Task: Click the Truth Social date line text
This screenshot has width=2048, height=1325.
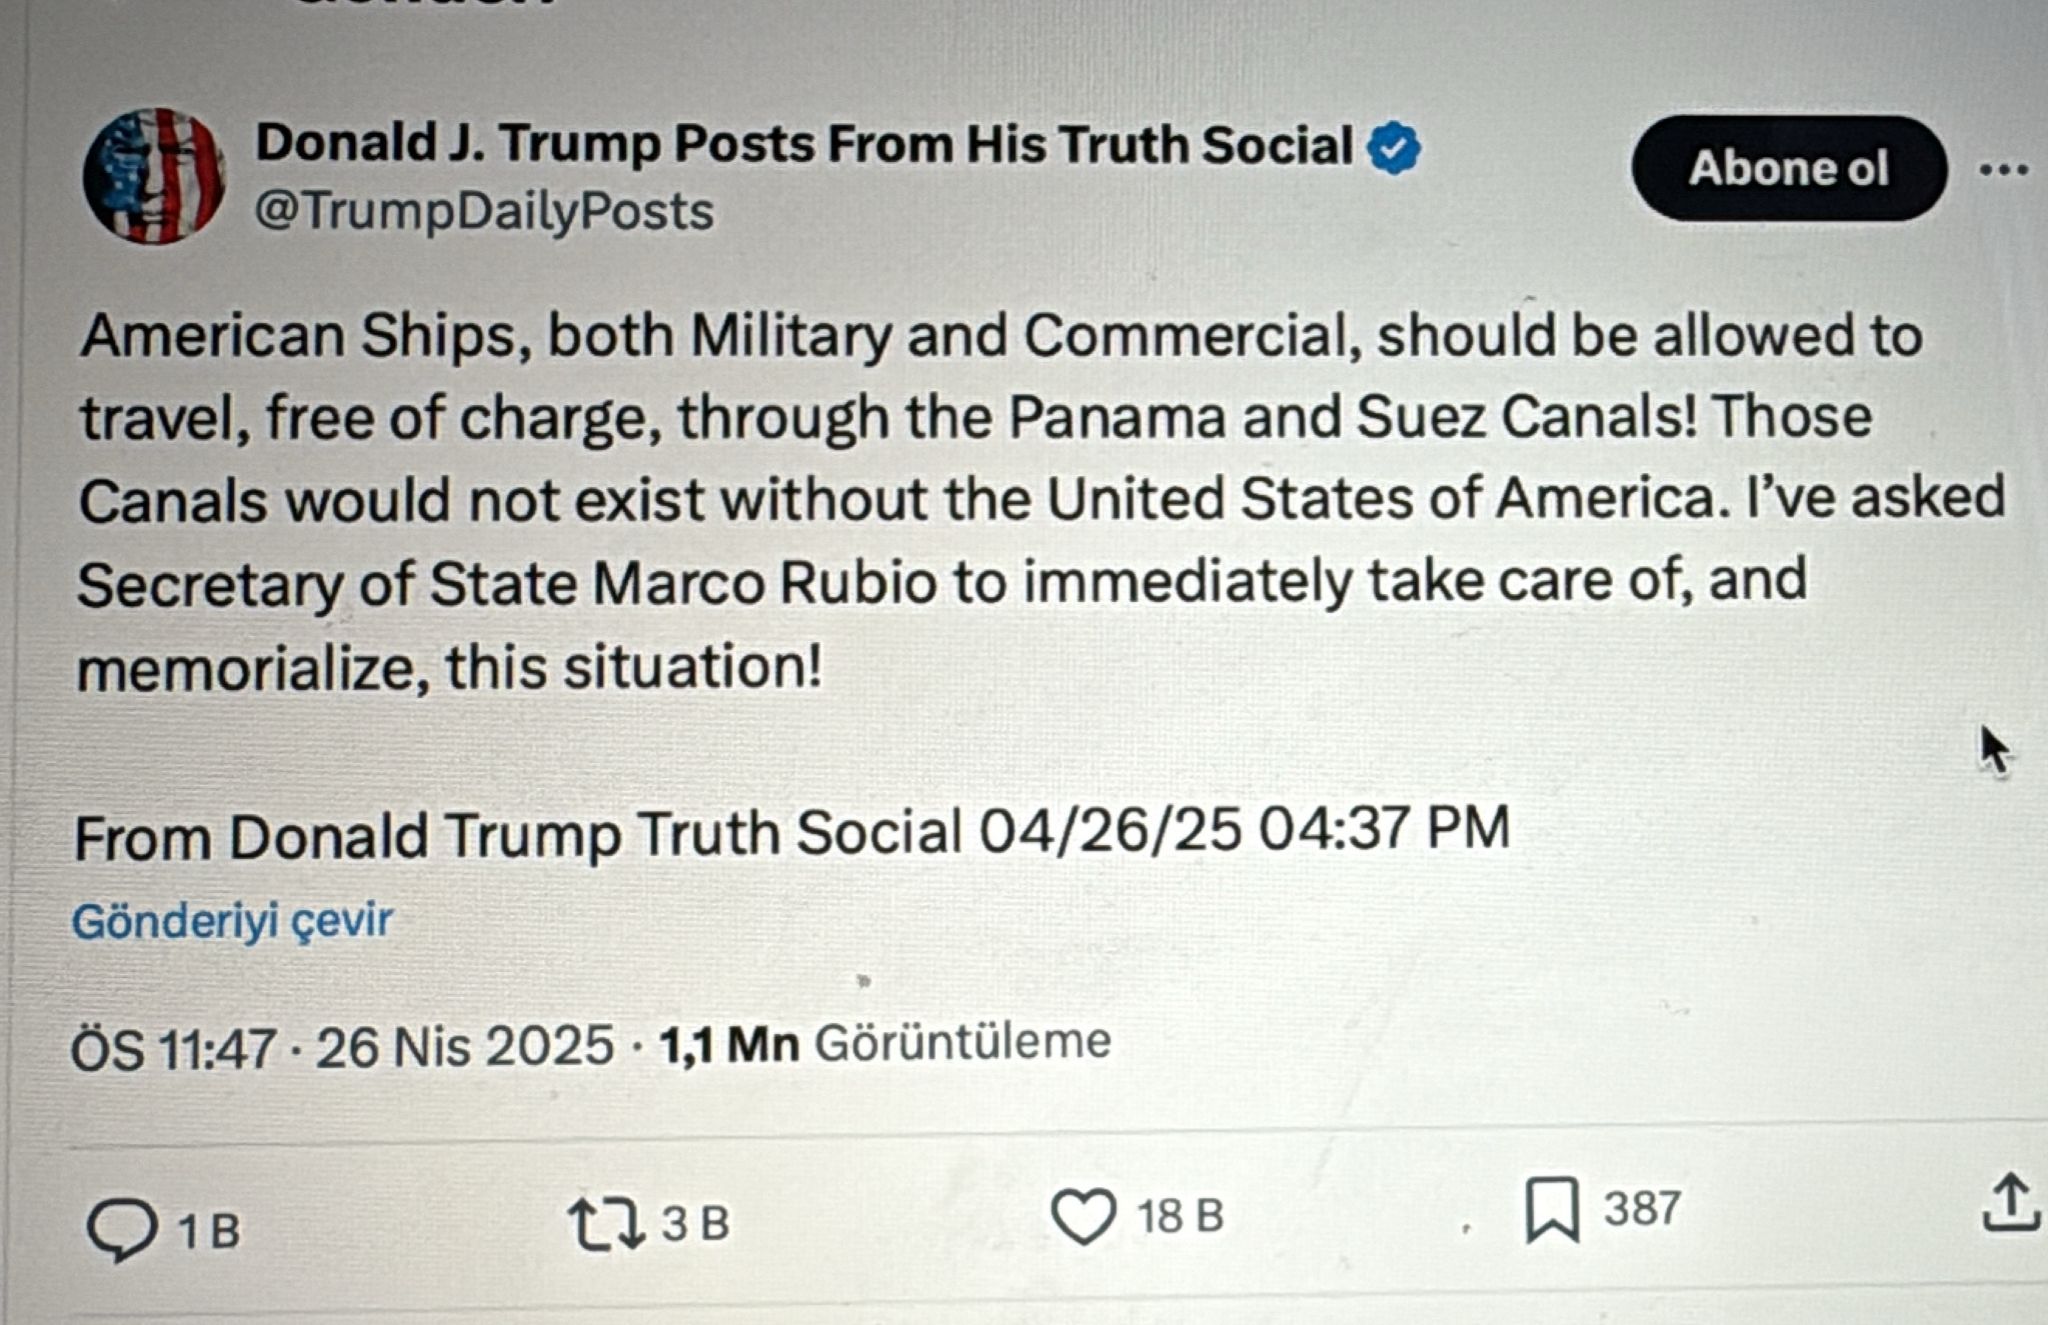Action: [x=790, y=833]
